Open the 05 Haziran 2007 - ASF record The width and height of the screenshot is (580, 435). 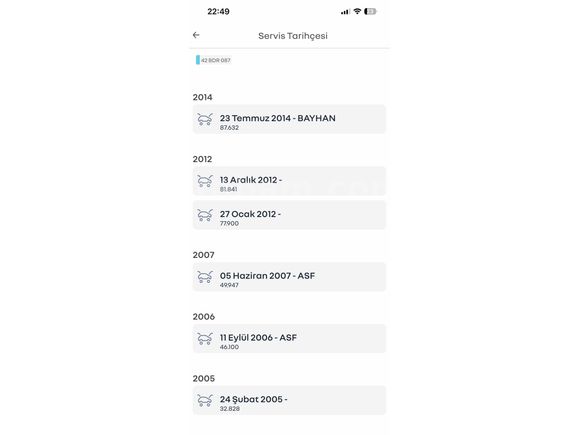click(289, 277)
